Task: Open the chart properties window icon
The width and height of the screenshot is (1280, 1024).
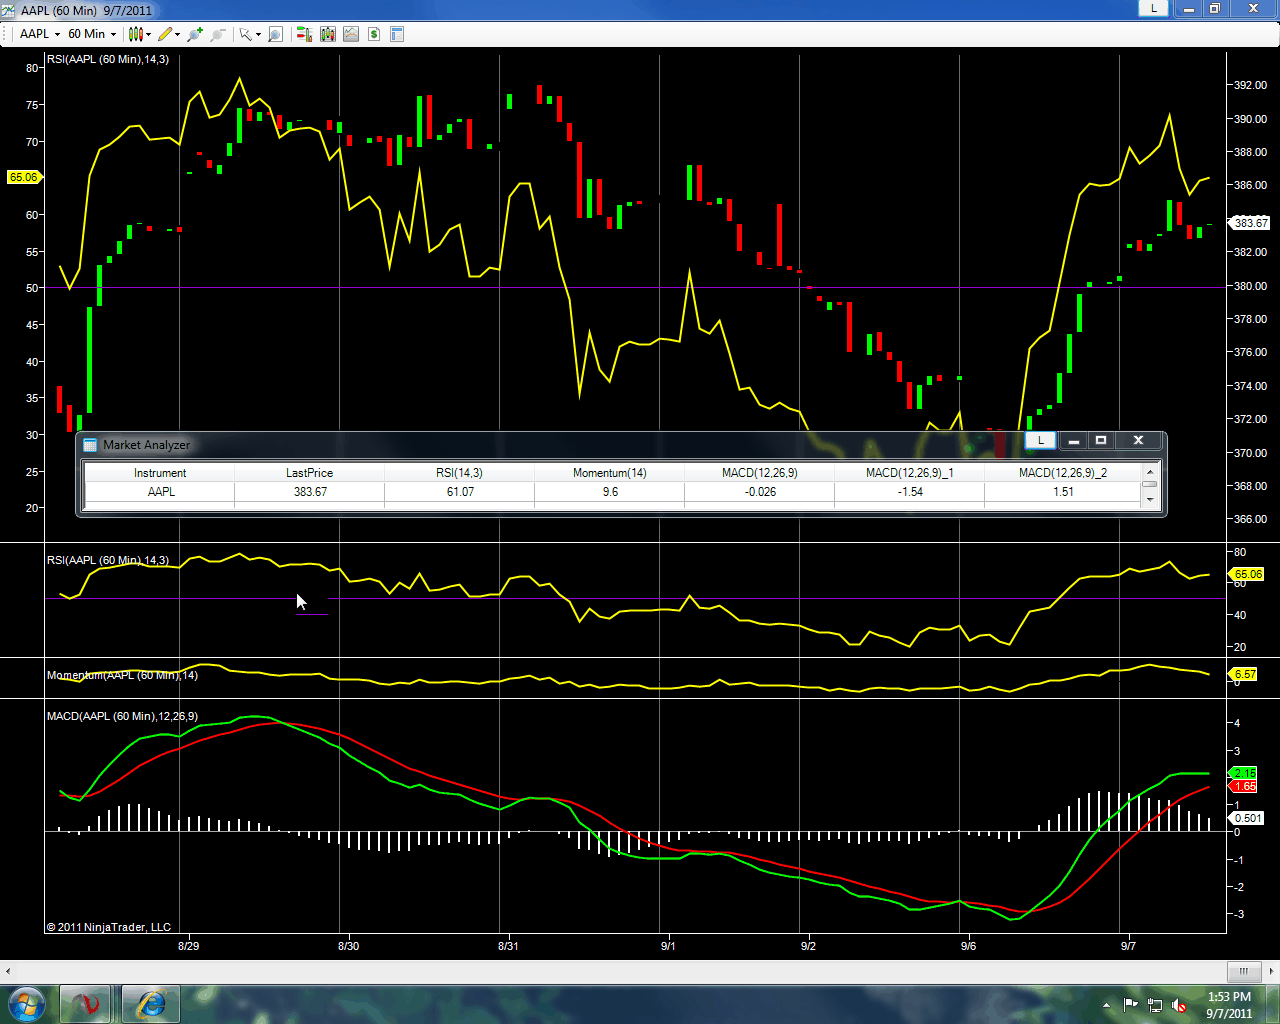Action: point(397,34)
